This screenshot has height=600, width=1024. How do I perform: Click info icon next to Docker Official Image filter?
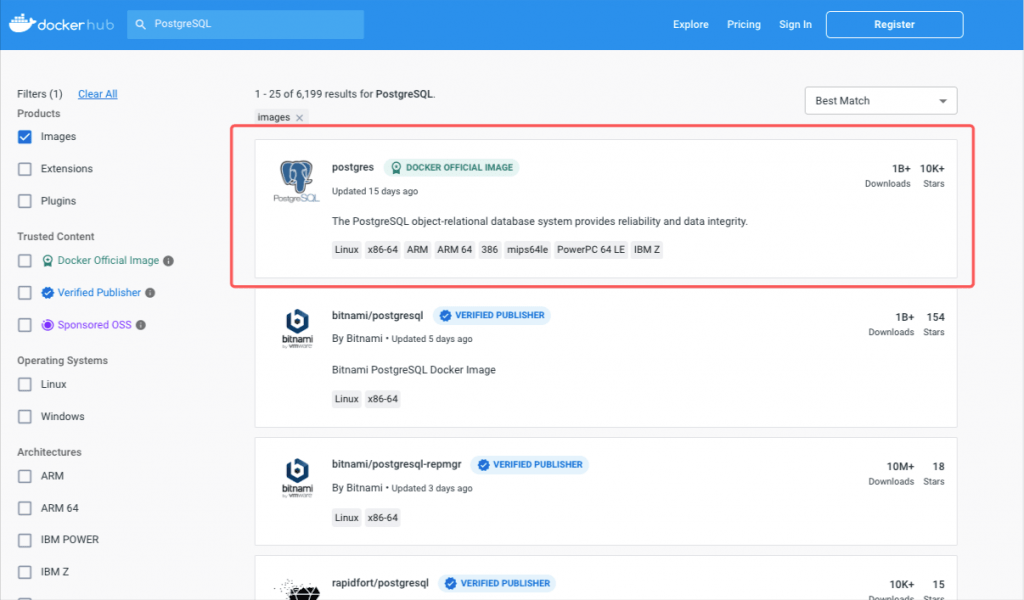(168, 261)
